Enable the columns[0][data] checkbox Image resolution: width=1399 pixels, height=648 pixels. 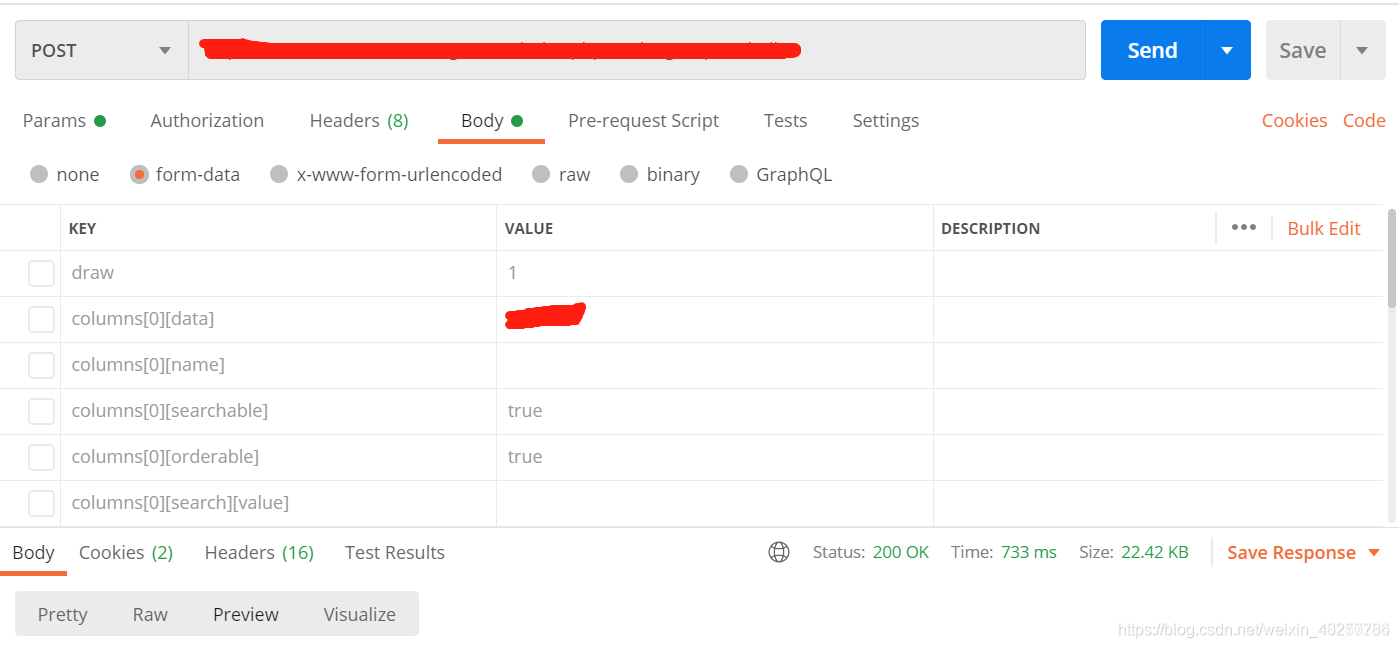click(x=41, y=319)
